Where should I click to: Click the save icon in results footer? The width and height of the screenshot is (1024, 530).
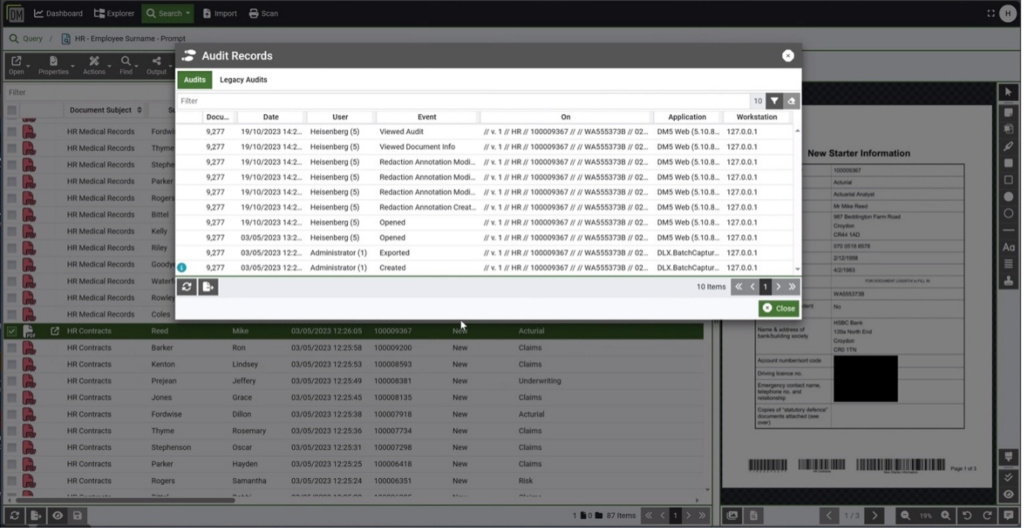tap(77, 516)
